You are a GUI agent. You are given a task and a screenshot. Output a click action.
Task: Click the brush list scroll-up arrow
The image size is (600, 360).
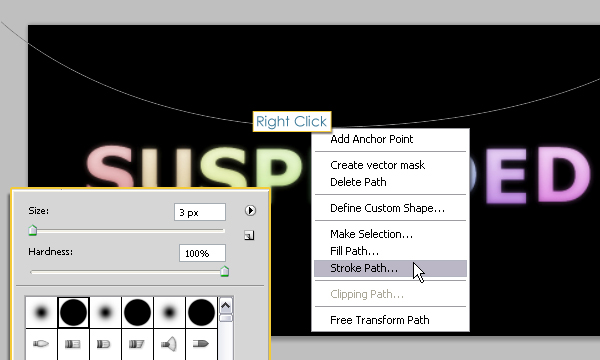[226, 306]
